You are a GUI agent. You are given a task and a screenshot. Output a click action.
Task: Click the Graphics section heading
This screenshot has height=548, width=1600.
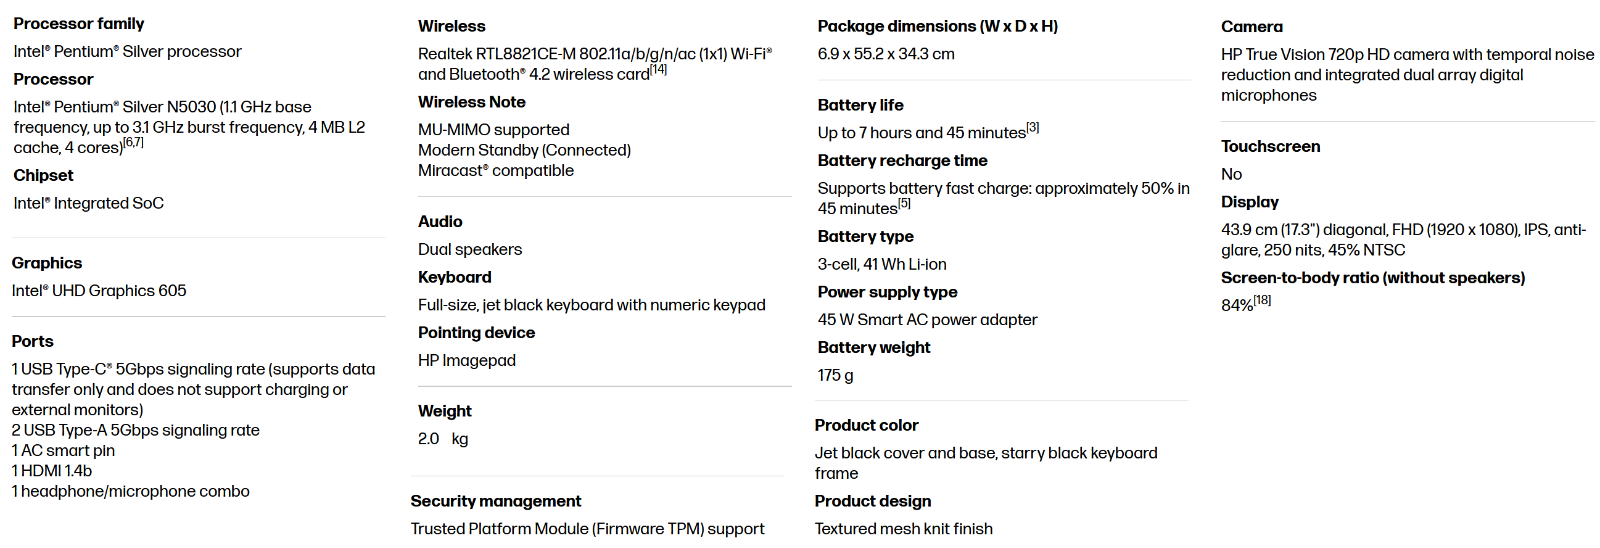[x=47, y=263]
